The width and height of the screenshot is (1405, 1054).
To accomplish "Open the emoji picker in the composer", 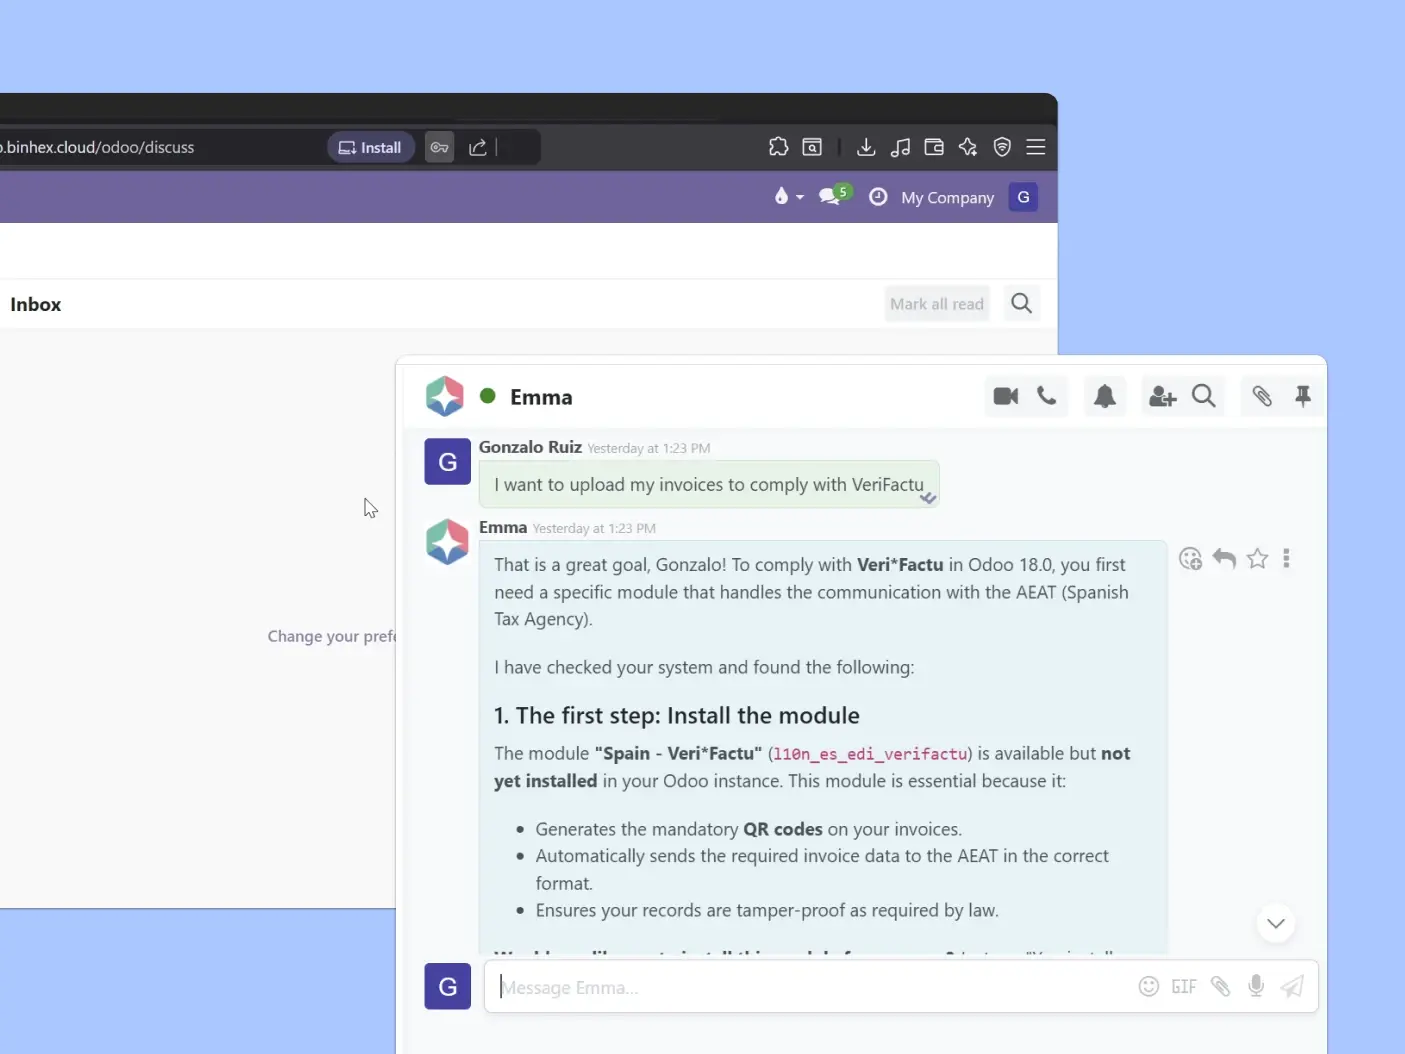I will point(1149,987).
